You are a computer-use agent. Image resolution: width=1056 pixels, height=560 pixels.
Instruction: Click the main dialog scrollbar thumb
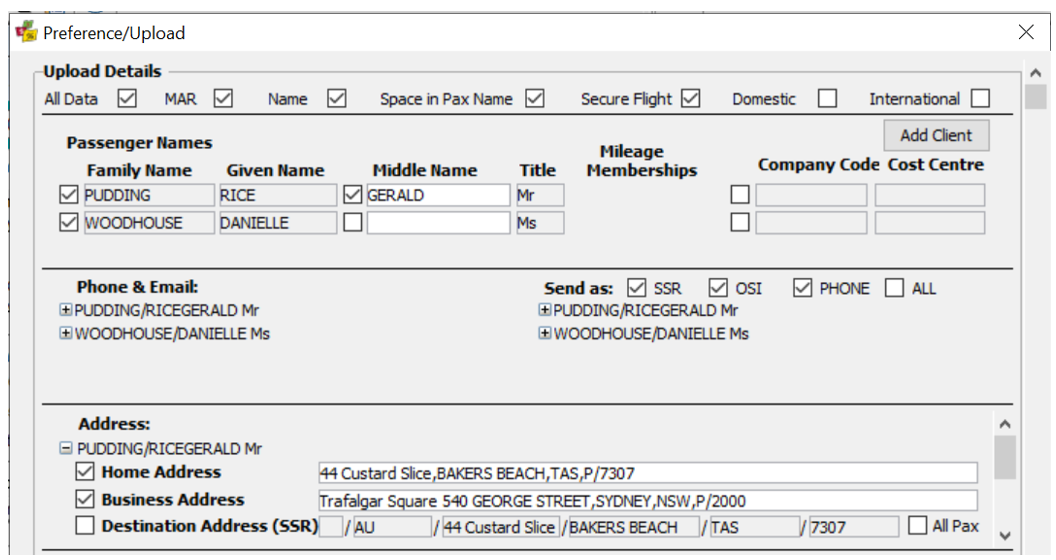coord(1036,96)
